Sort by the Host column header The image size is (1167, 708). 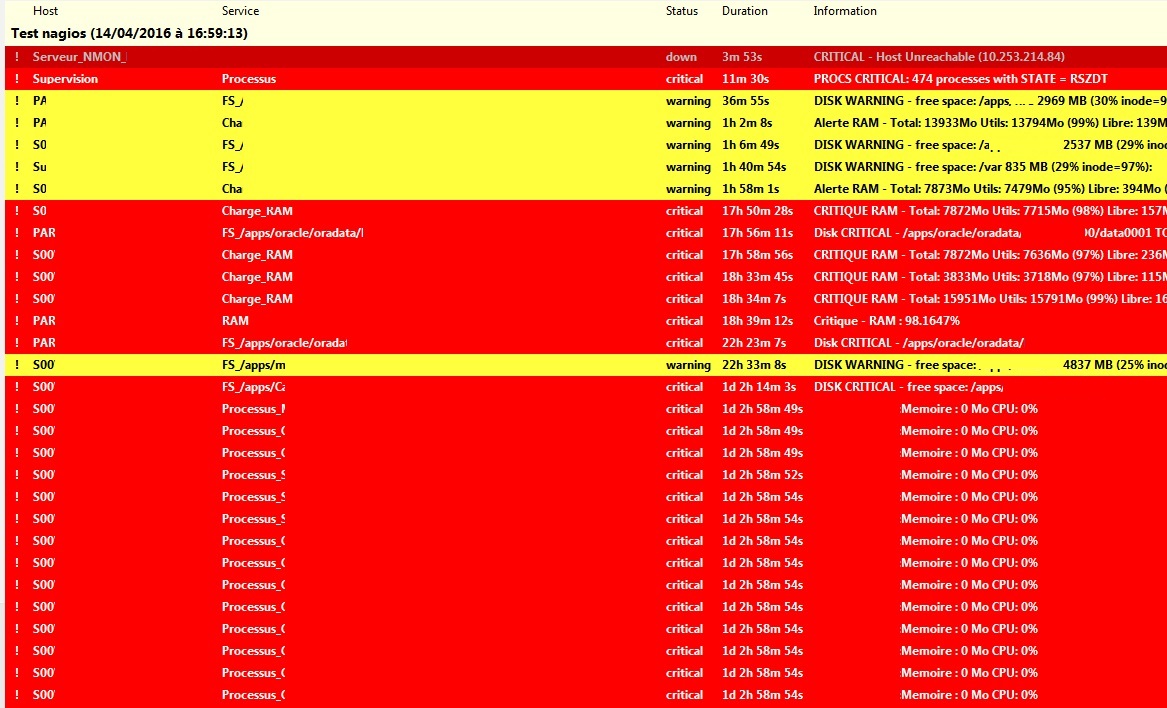pos(45,11)
